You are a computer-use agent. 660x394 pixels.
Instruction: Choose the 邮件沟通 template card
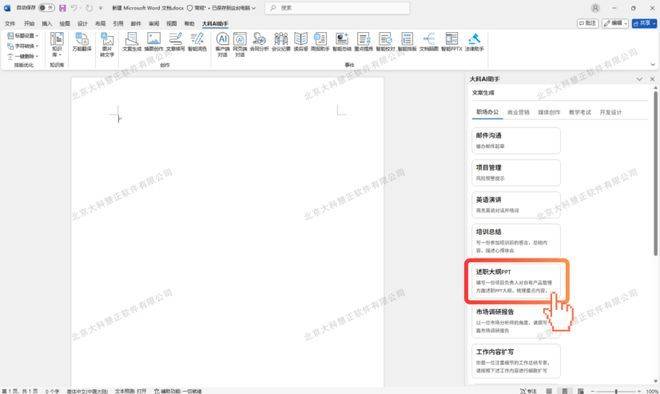click(x=516, y=141)
